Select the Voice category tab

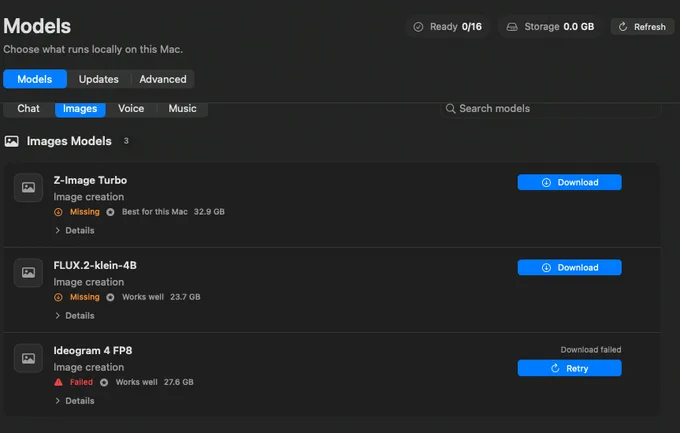[131, 108]
